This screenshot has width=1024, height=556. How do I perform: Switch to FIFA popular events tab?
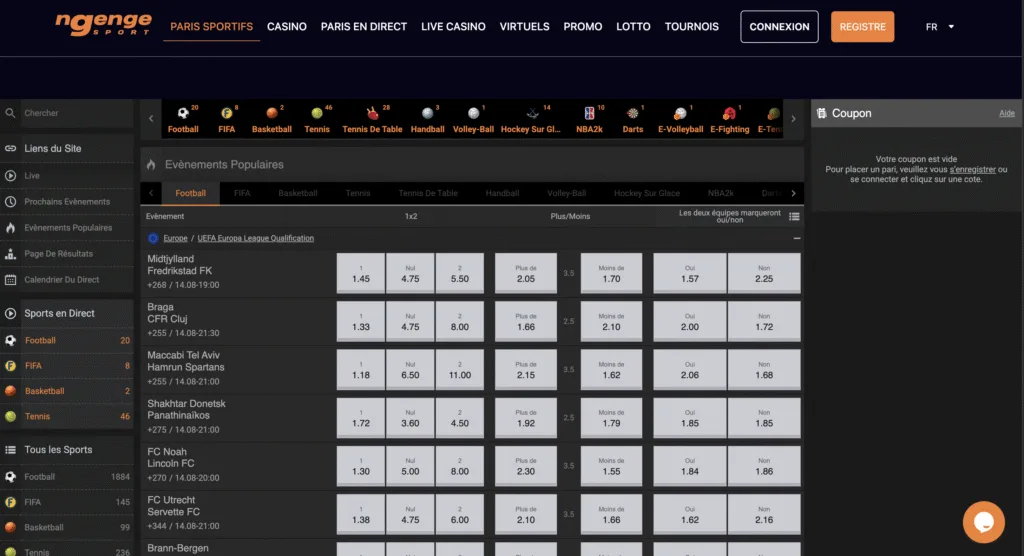(242, 193)
